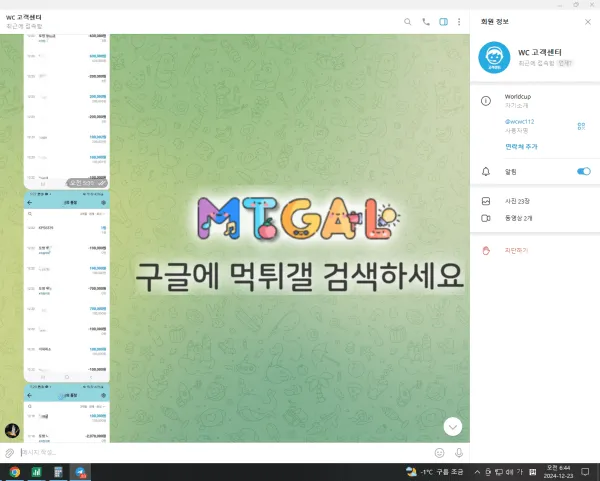Expand hidden system tray icons chevron
The width and height of the screenshot is (600, 481).
(477, 472)
